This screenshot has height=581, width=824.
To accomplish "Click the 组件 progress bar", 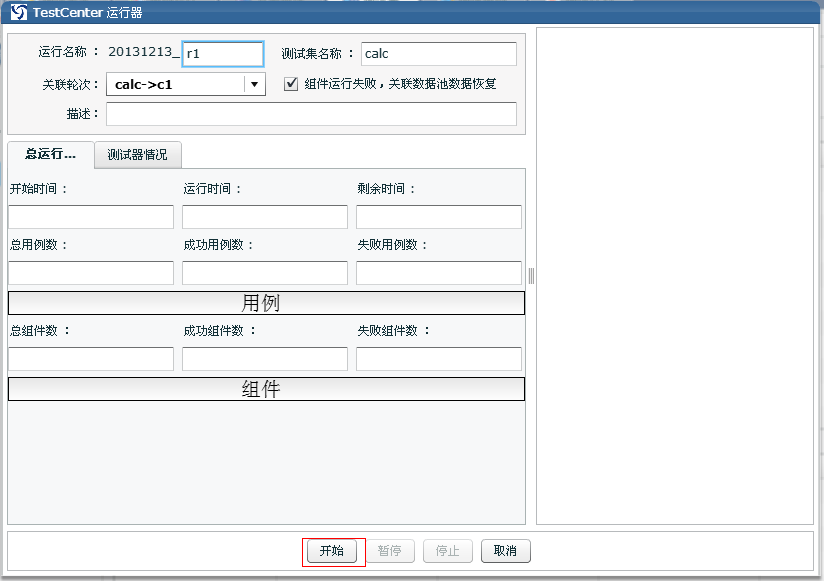I will (x=266, y=389).
